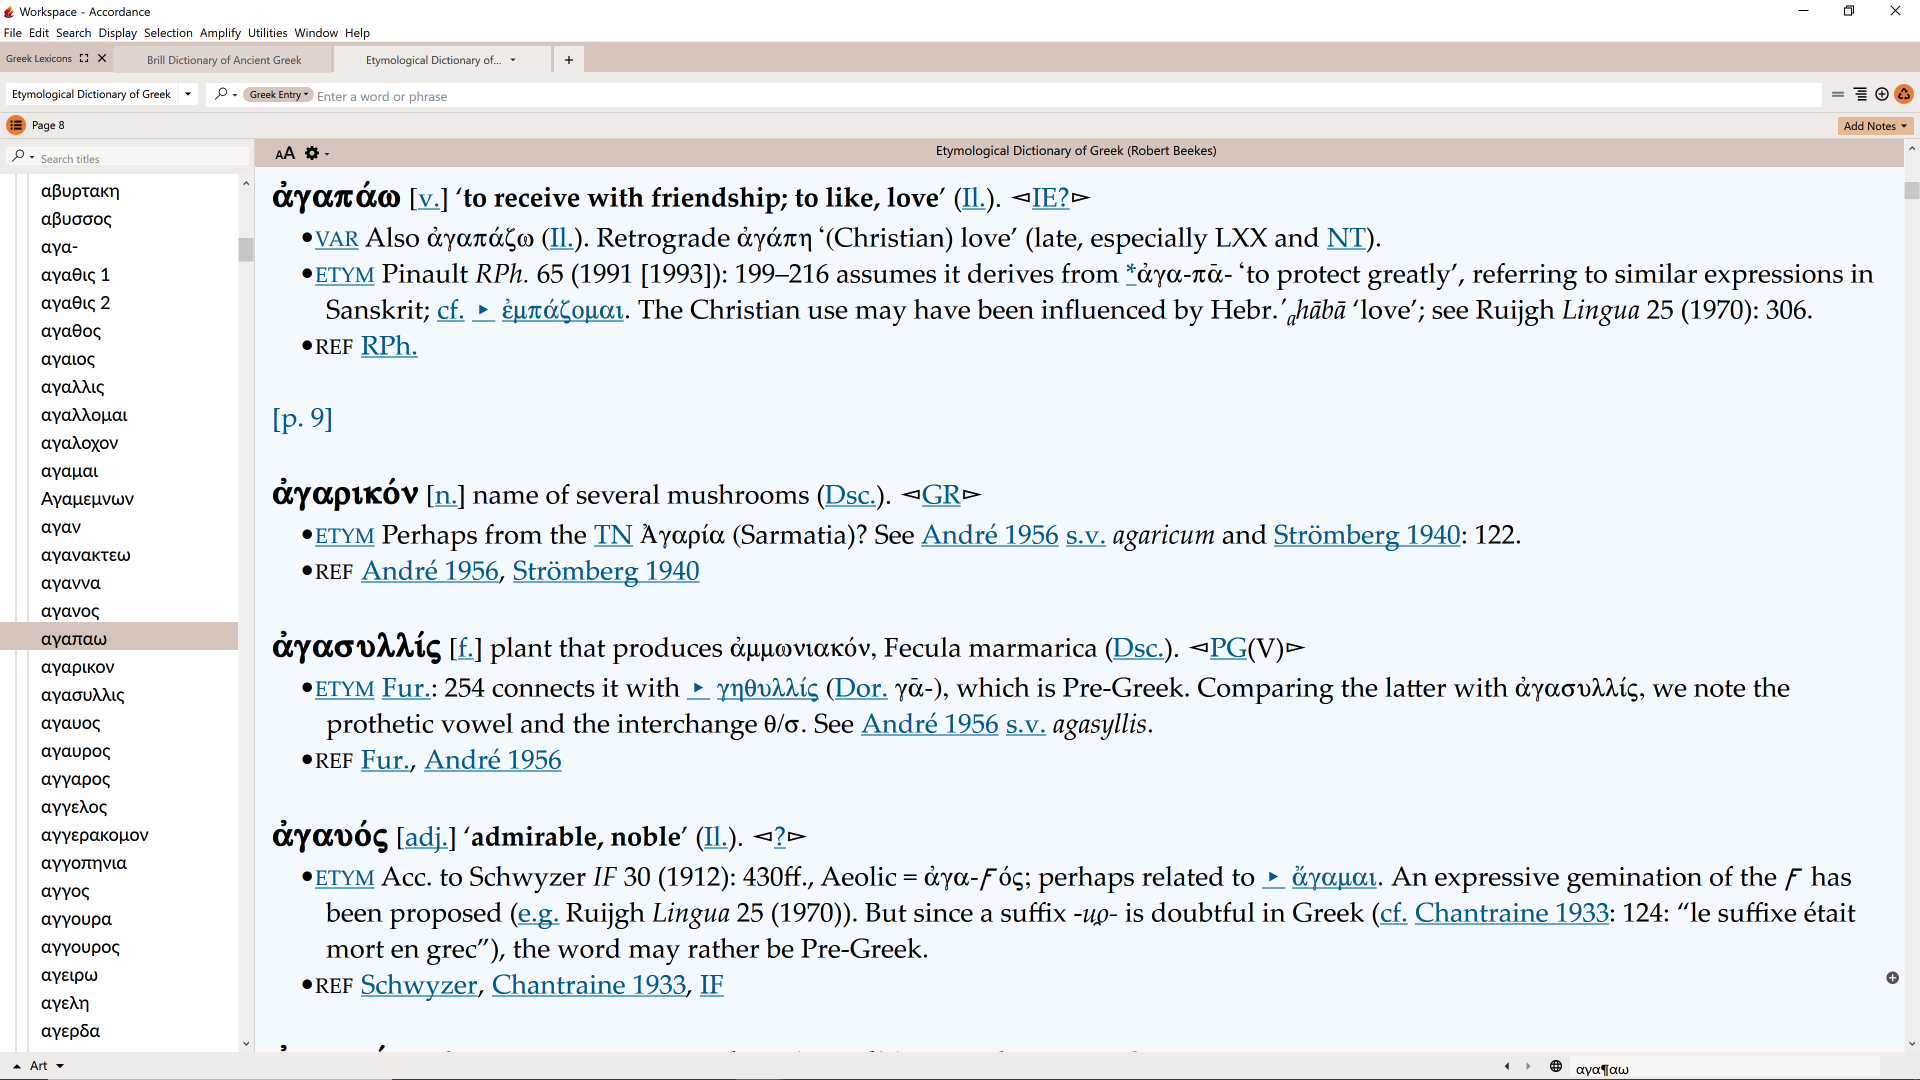1920x1080 pixels.
Task: Click the André 1956 reference link under ἀγαρικόν
Action: click(x=429, y=571)
